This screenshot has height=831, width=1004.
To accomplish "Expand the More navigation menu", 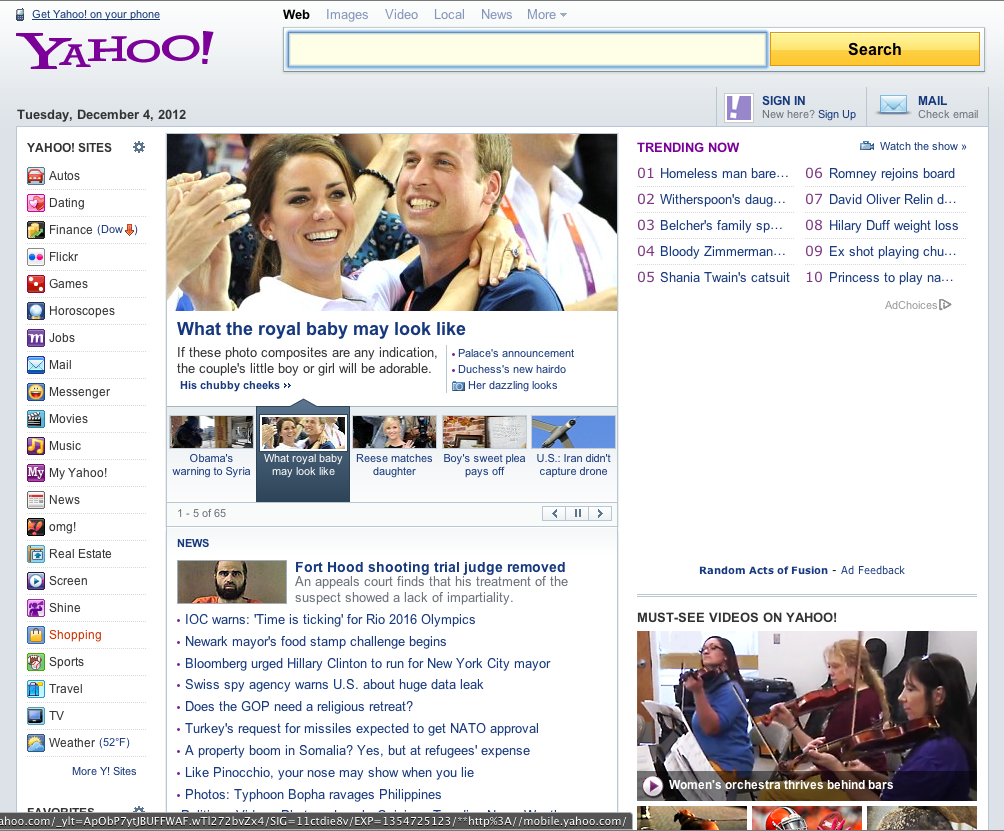I will pos(545,14).
